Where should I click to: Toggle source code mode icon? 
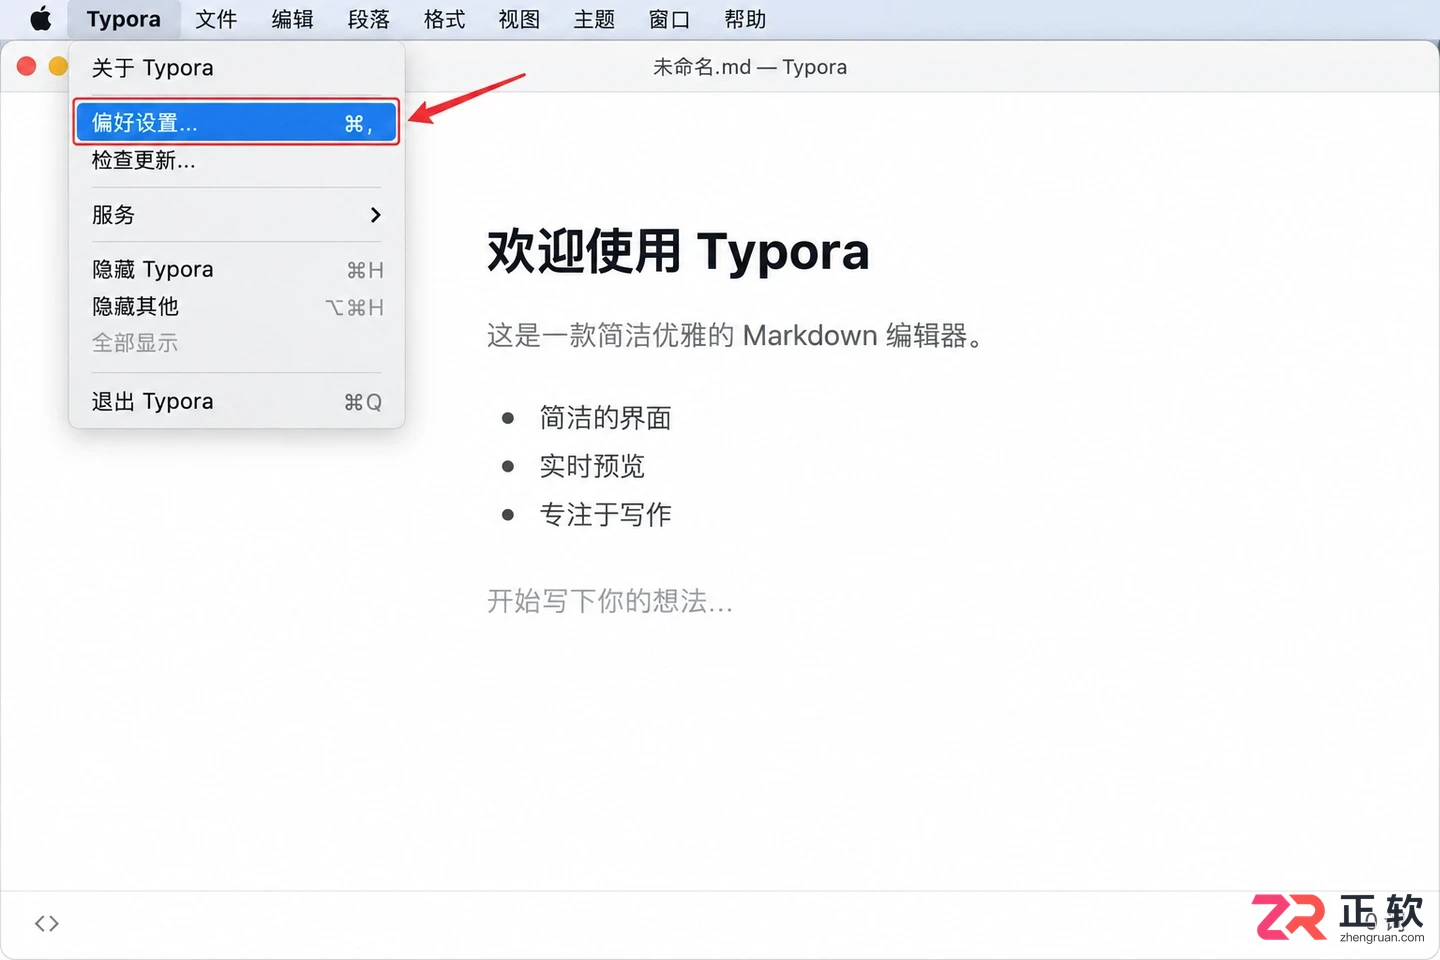pos(47,923)
